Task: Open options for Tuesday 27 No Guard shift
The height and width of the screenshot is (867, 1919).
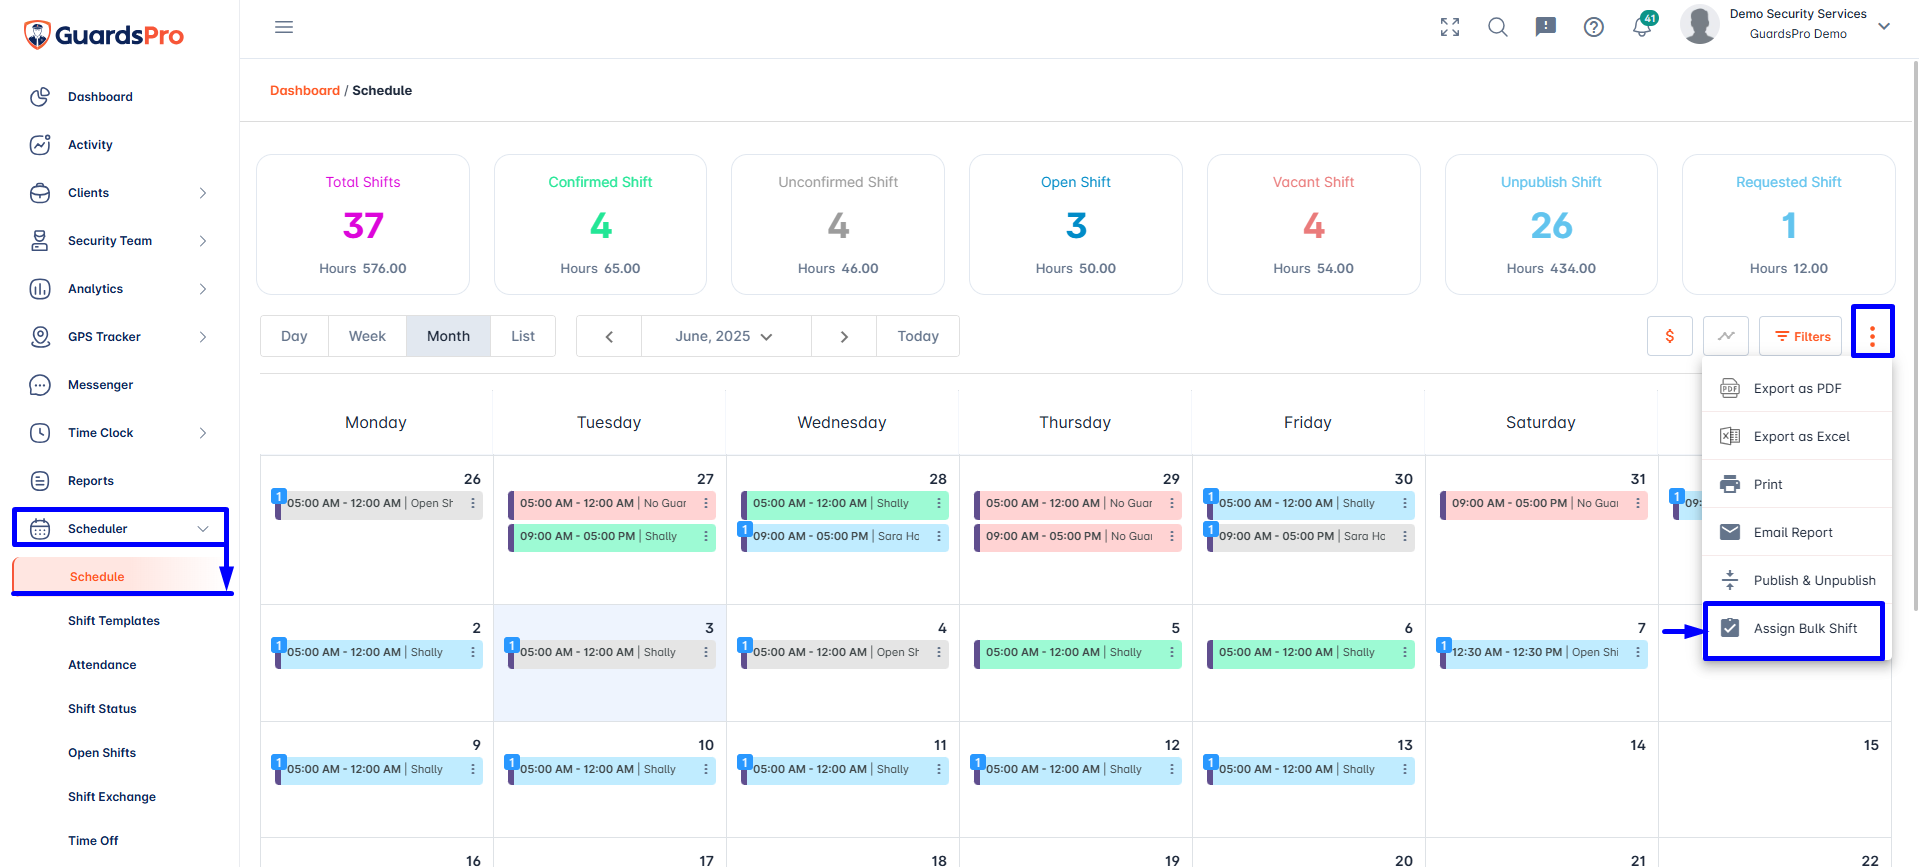Action: [x=706, y=503]
